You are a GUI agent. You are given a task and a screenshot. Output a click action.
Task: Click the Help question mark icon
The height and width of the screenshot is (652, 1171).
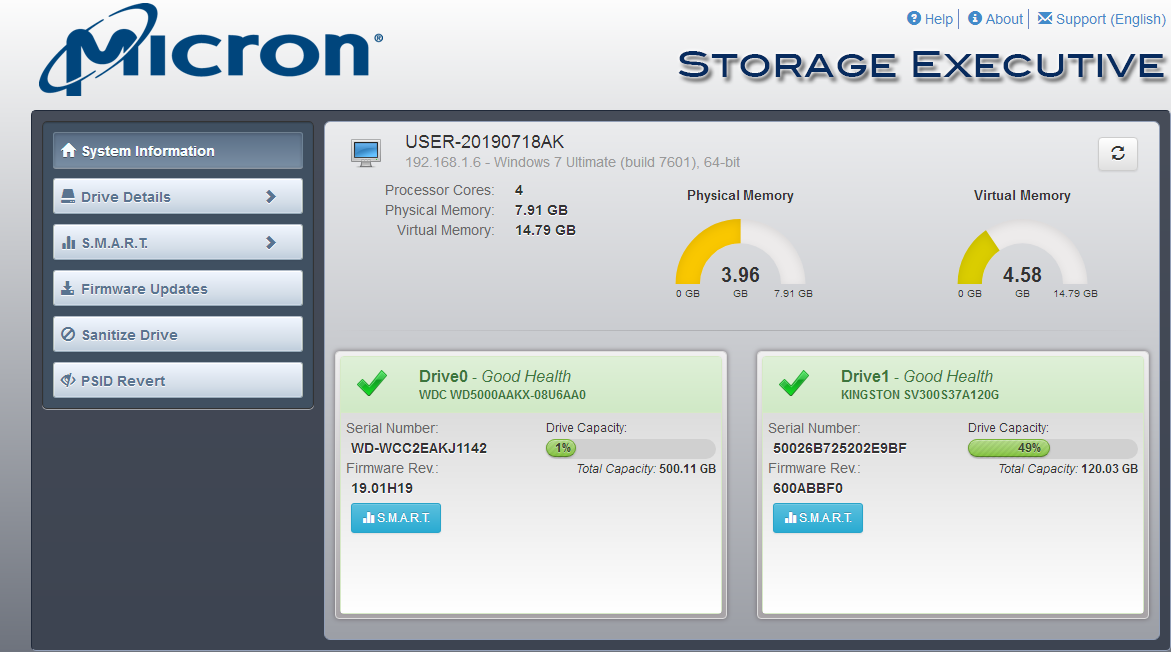pos(914,18)
